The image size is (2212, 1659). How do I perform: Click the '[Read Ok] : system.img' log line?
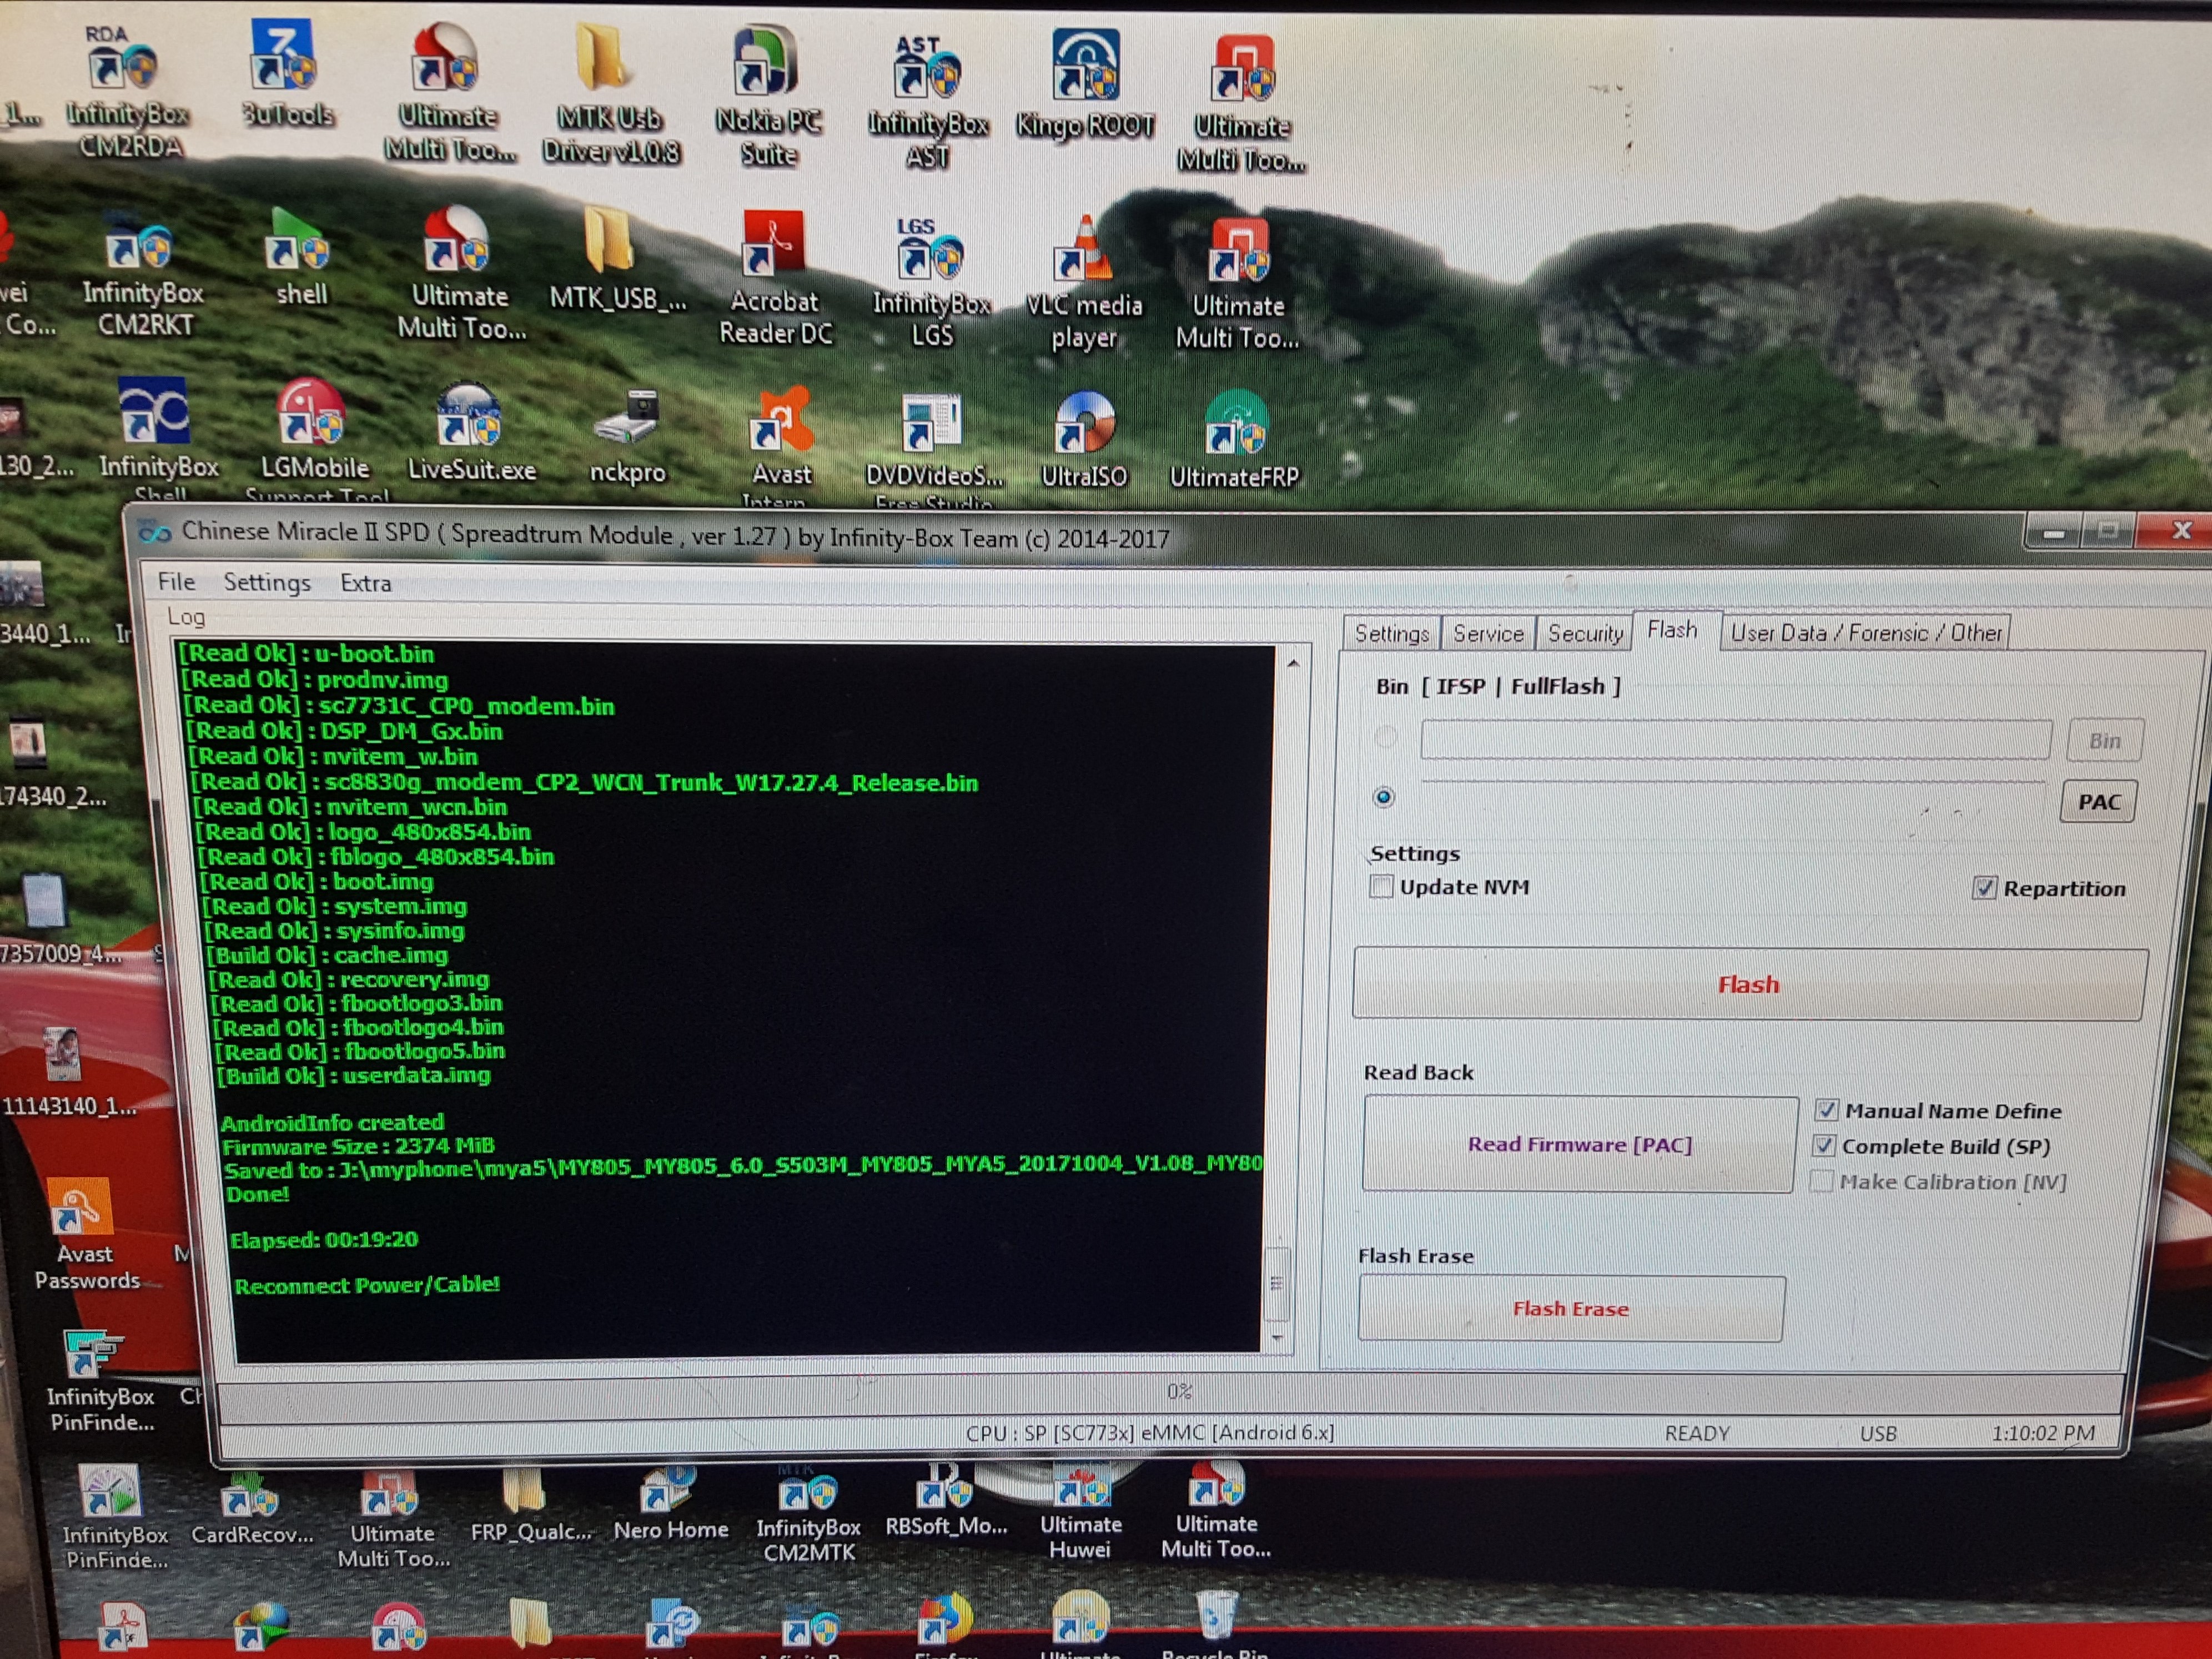click(336, 906)
